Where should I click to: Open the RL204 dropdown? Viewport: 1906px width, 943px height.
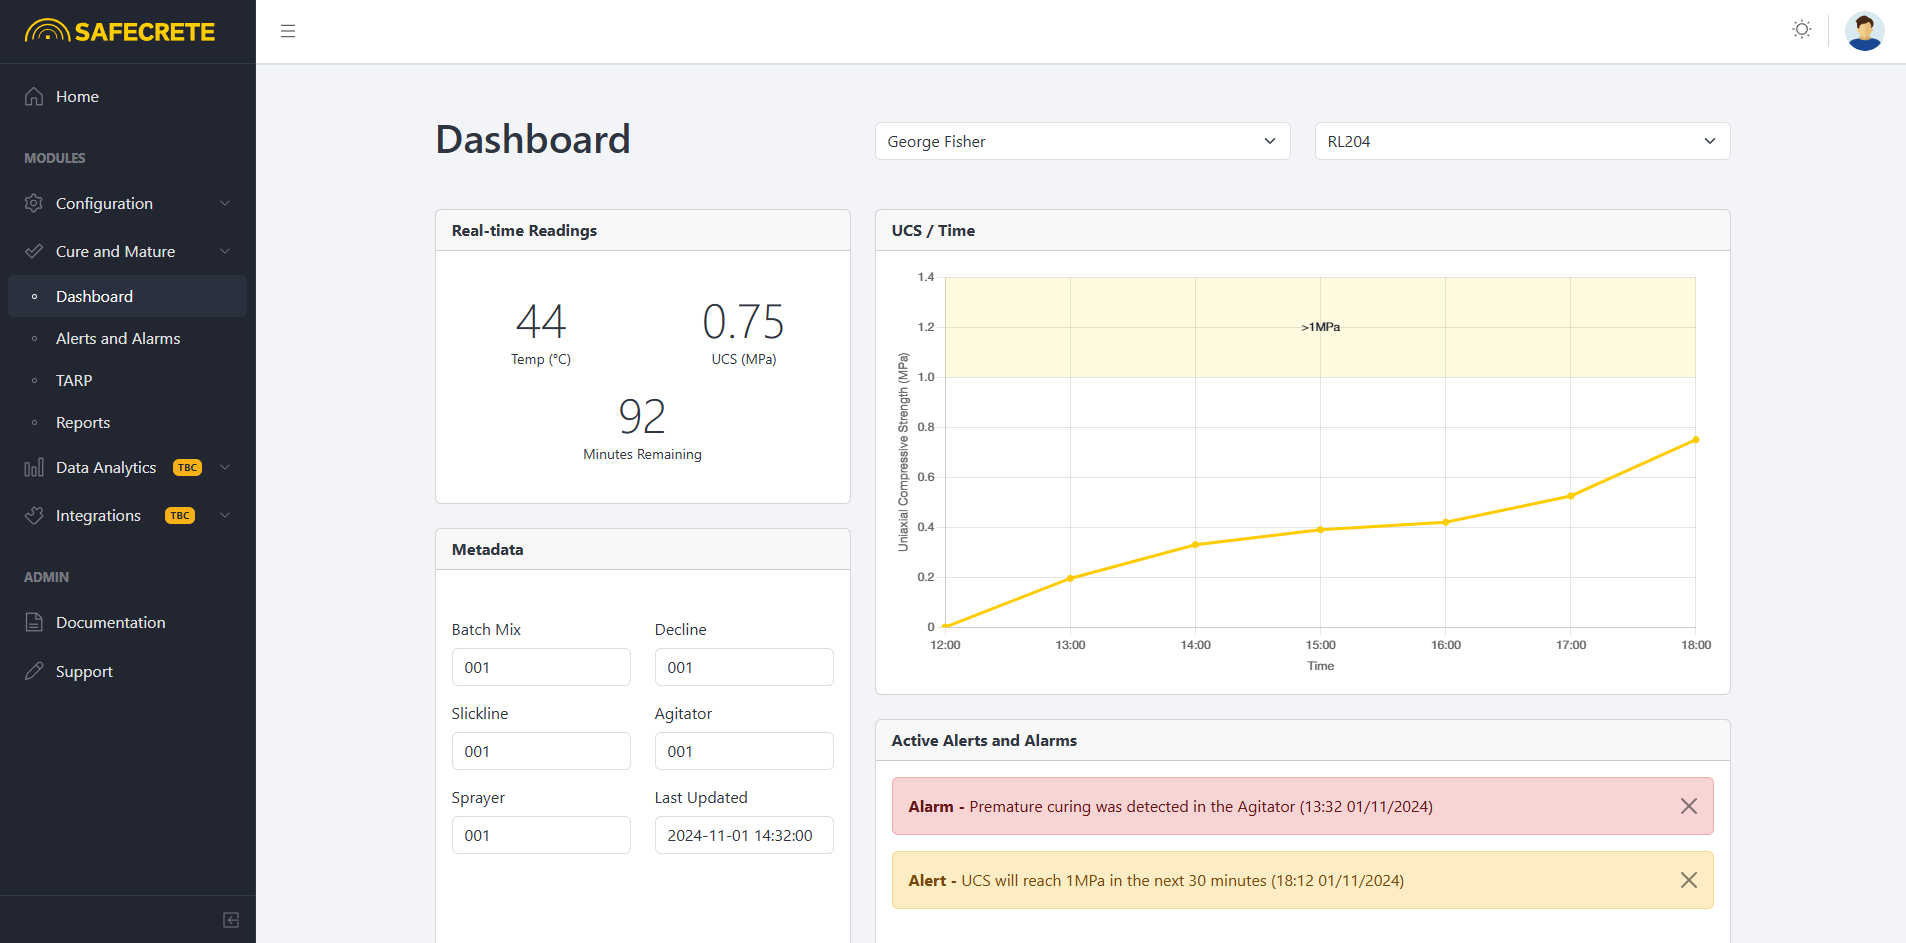click(x=1521, y=142)
